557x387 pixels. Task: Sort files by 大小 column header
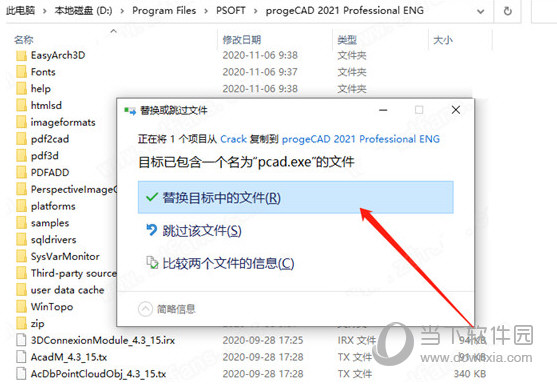[443, 39]
